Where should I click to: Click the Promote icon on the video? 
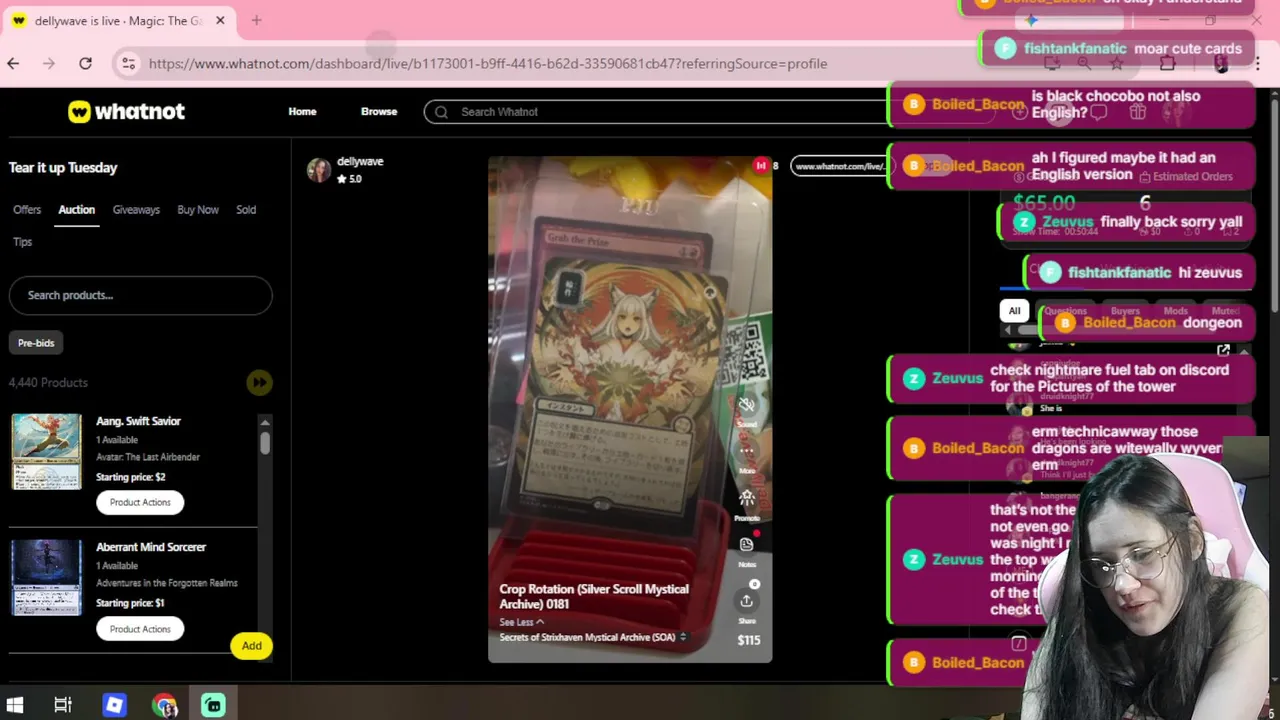[x=746, y=498]
